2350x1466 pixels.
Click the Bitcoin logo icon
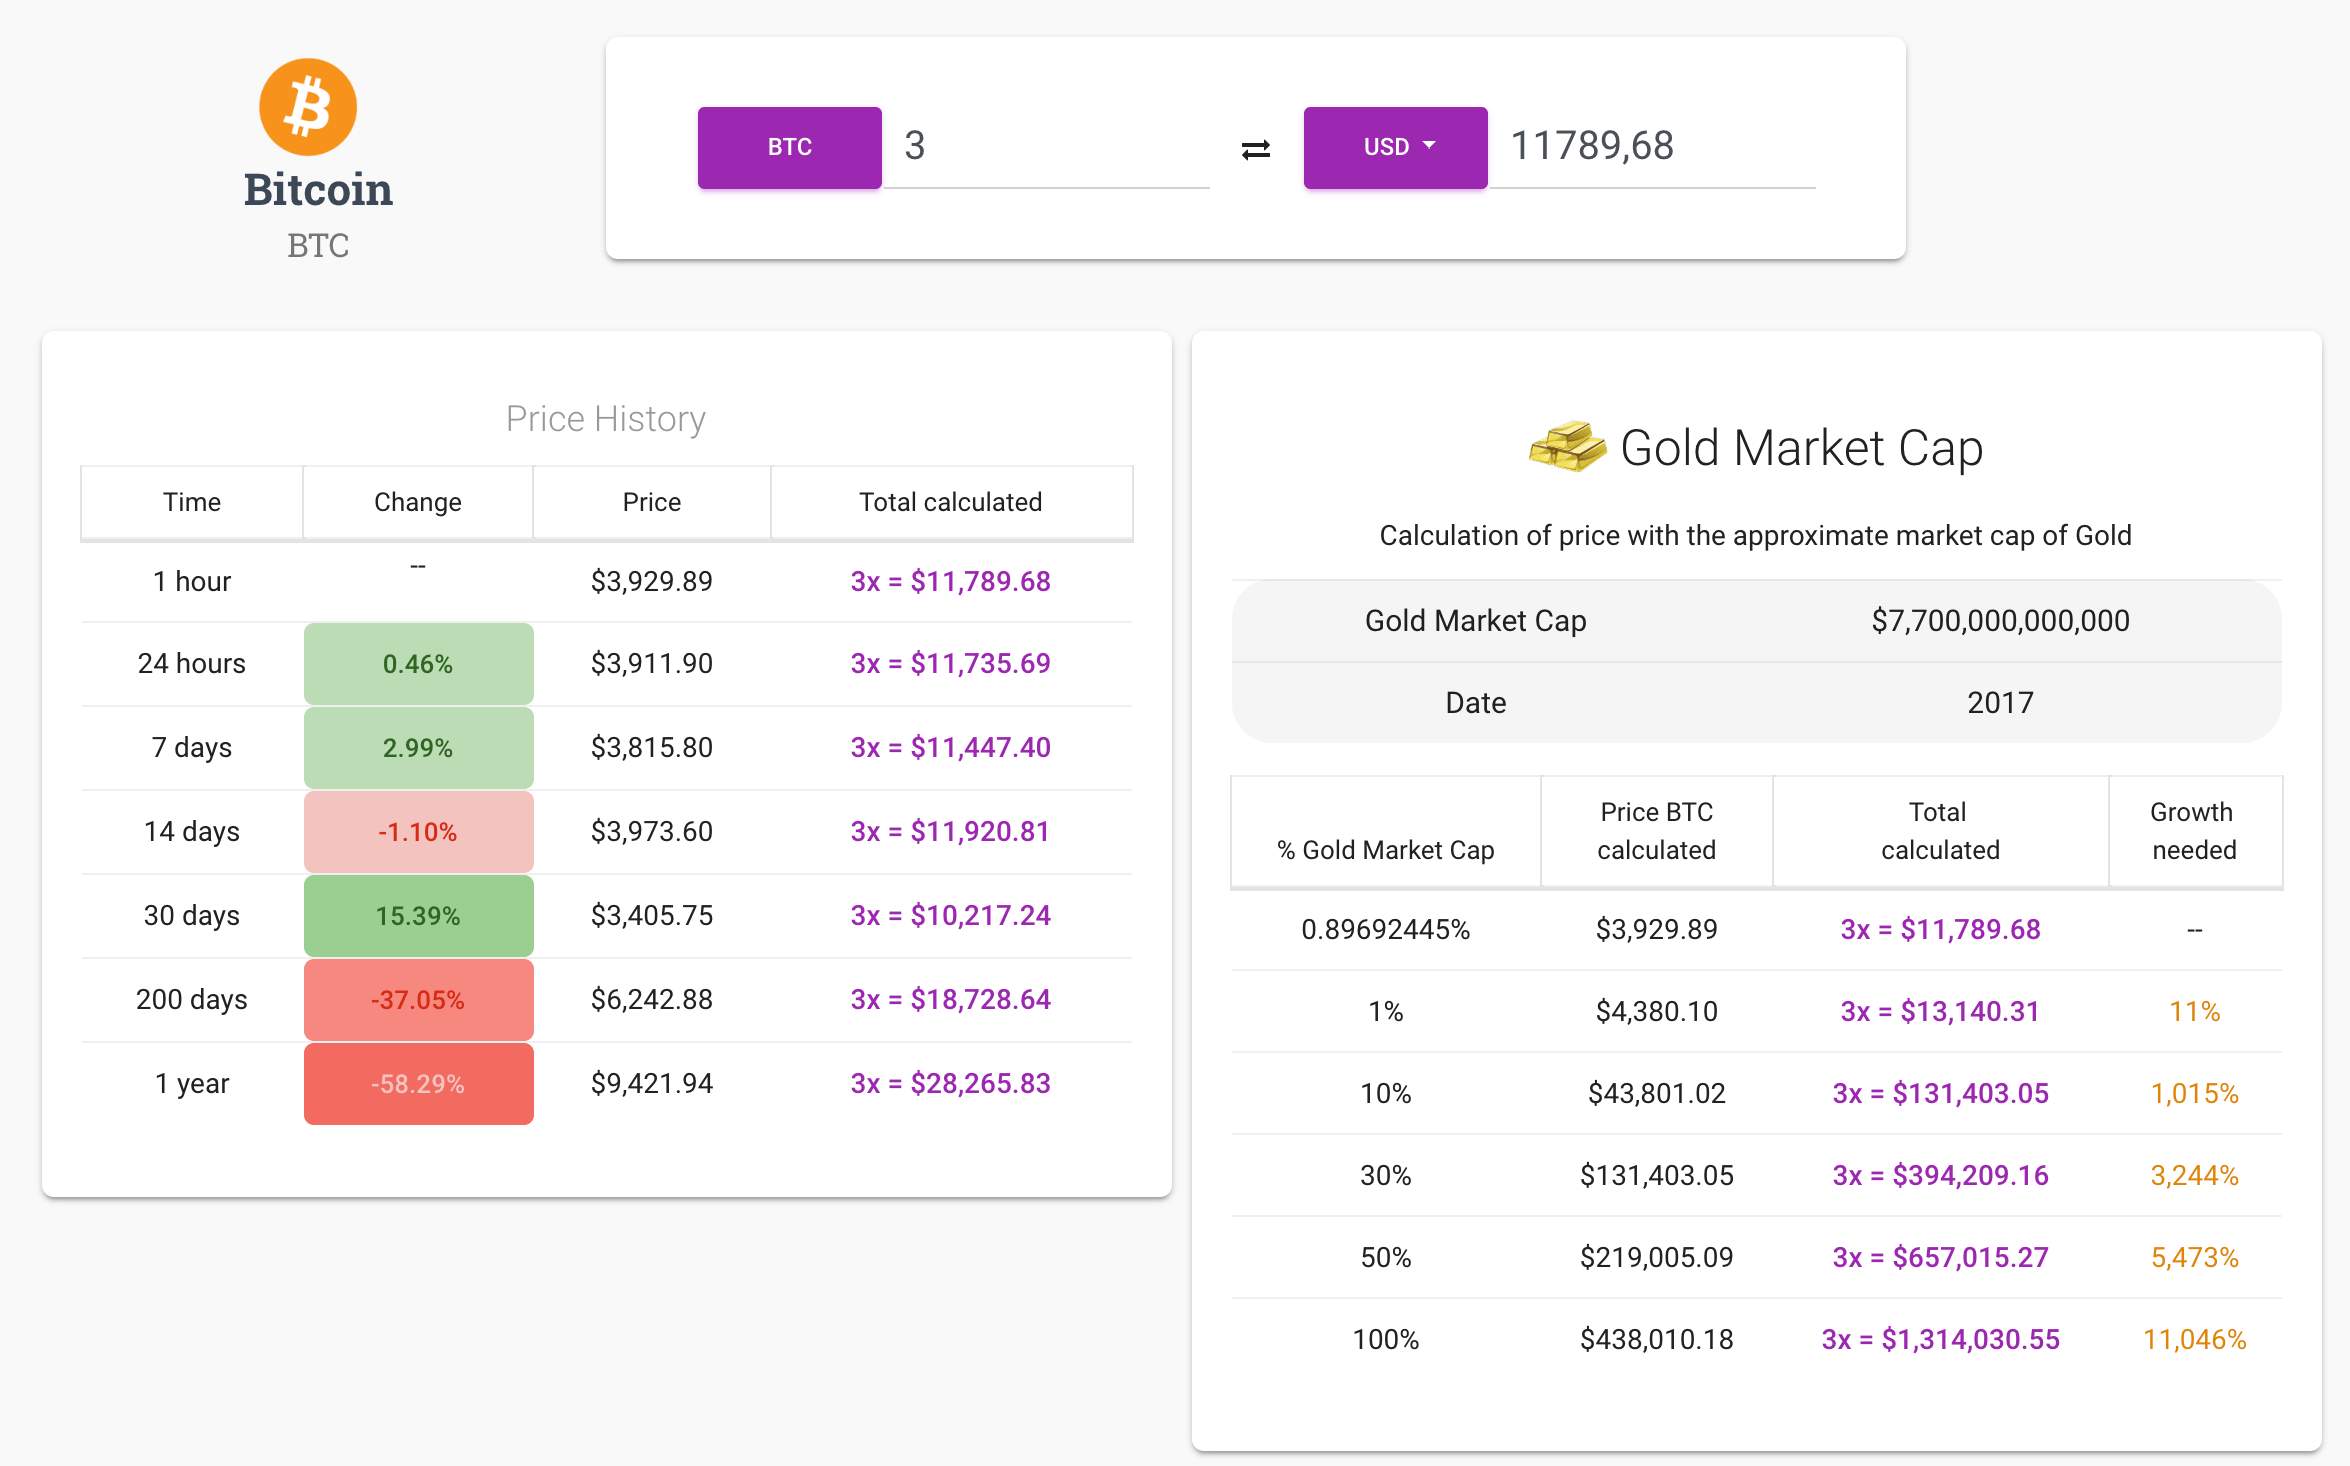pyautogui.click(x=308, y=107)
